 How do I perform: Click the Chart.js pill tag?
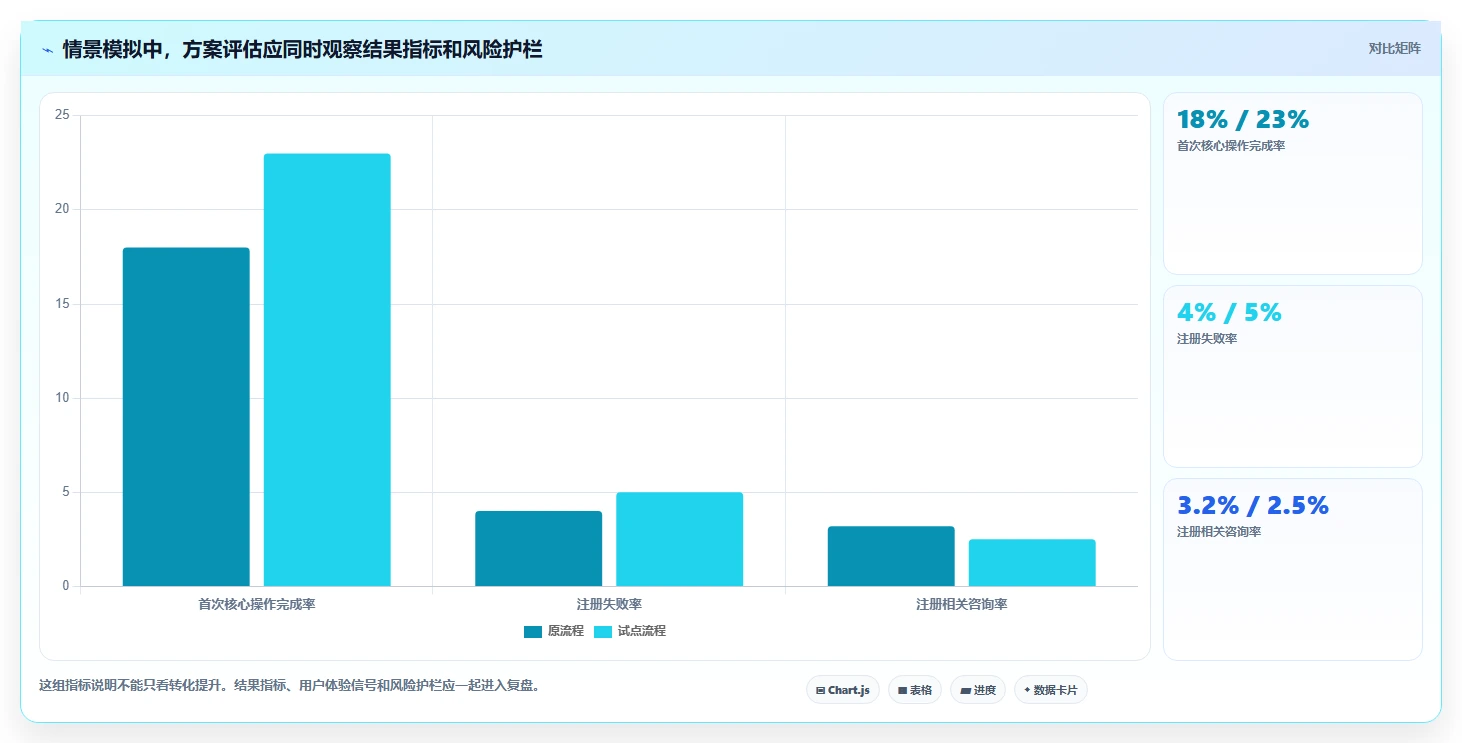point(842,690)
